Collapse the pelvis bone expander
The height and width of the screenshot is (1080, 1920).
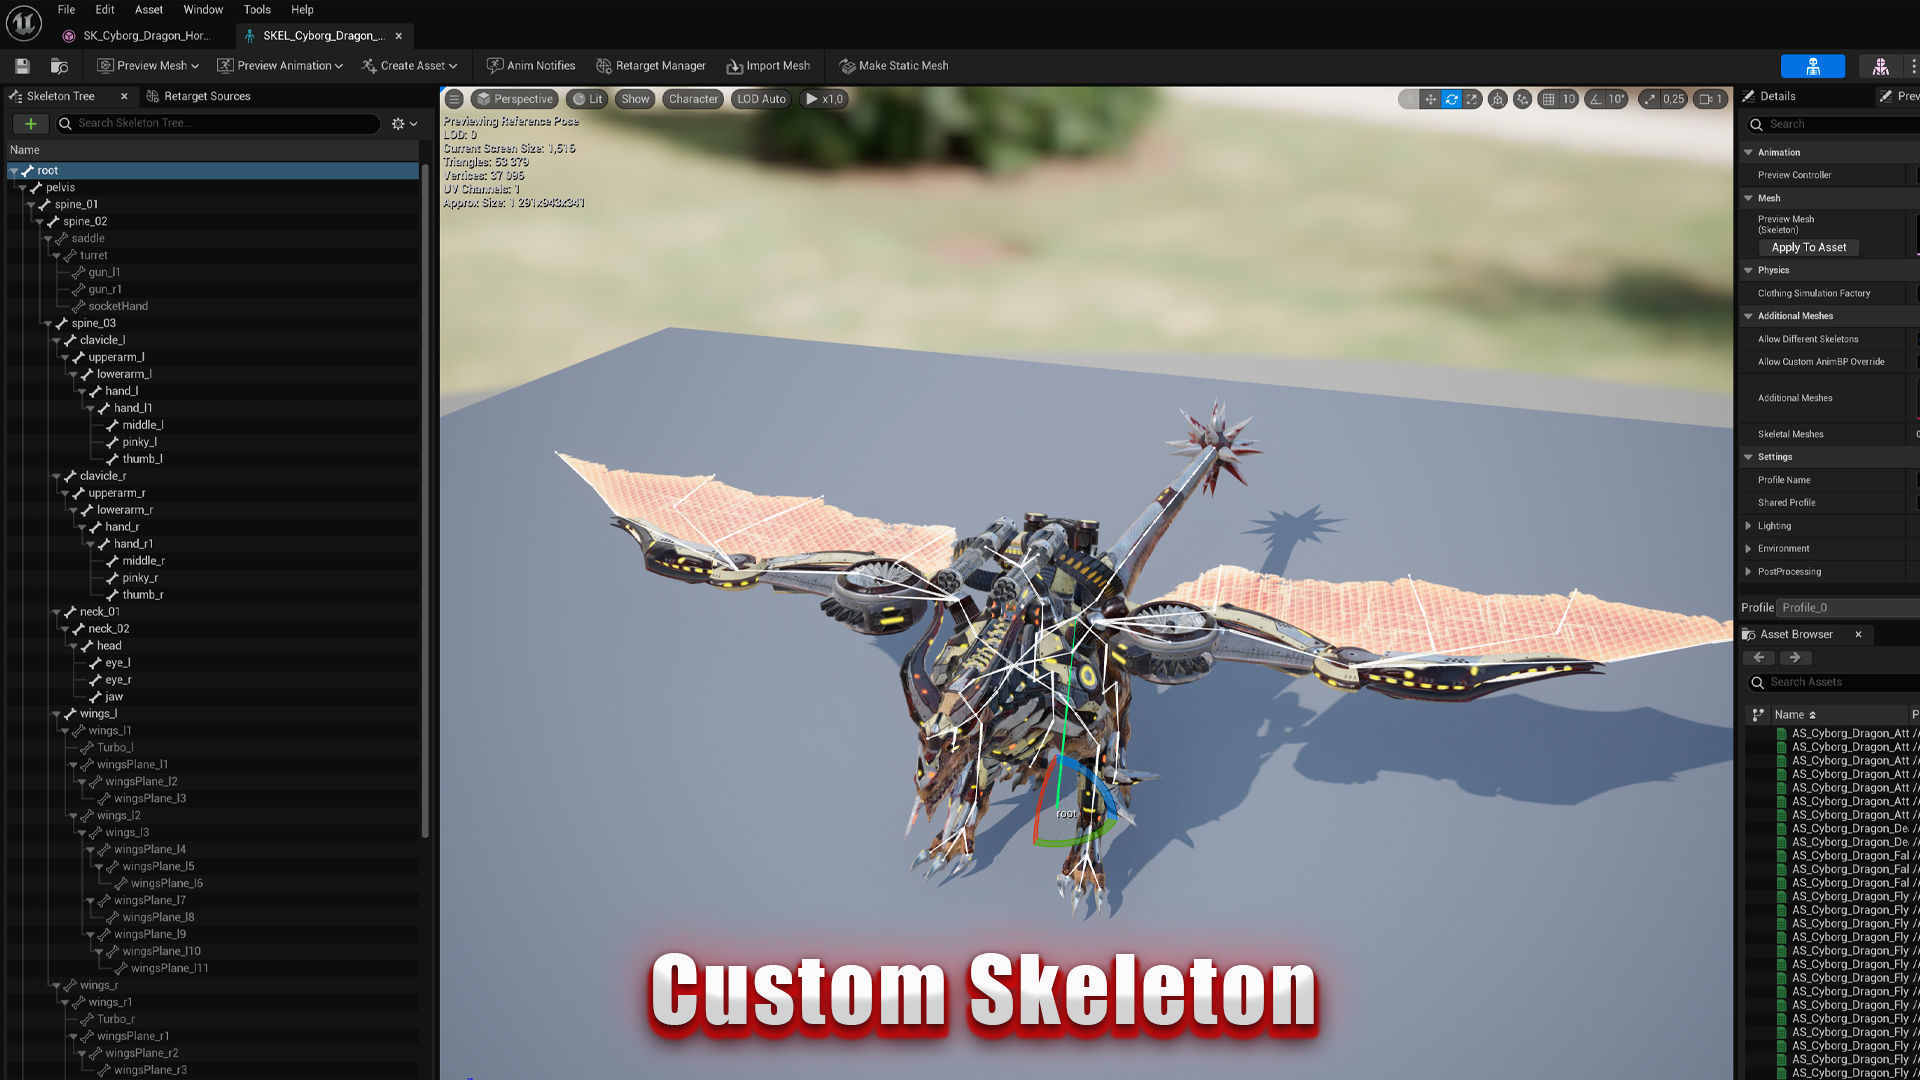coord(22,188)
